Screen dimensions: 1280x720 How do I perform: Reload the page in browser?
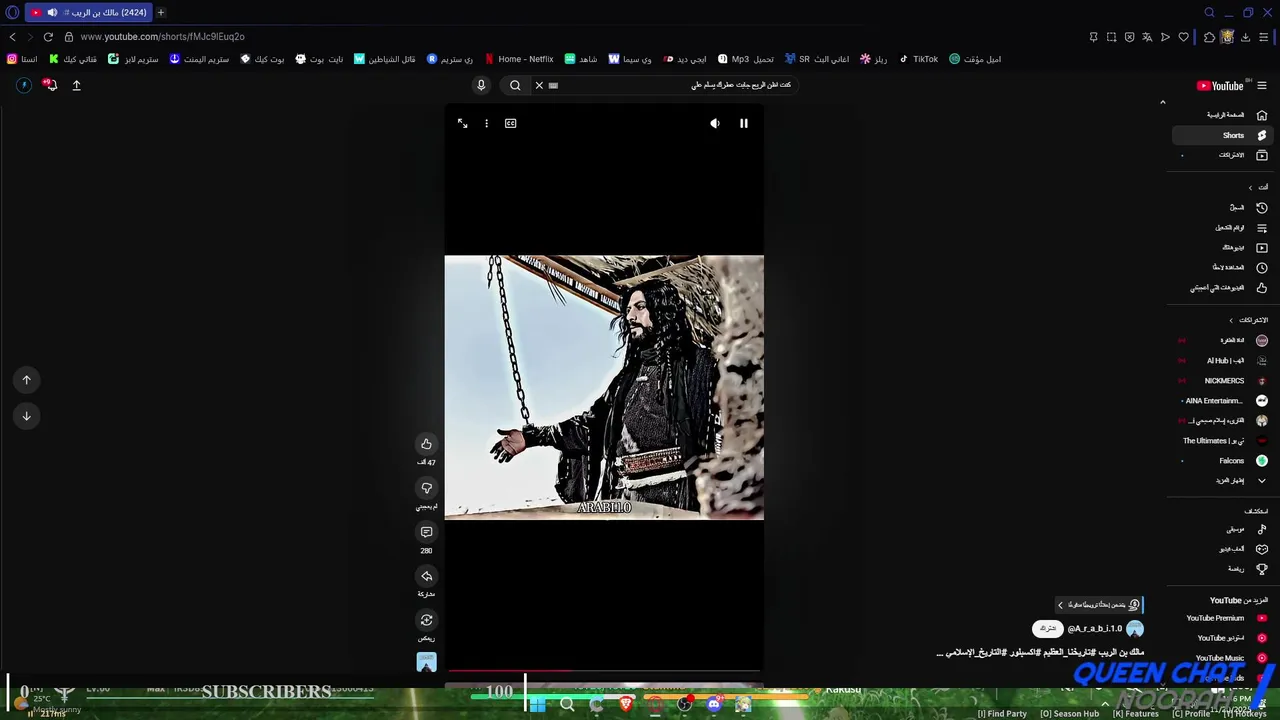[48, 37]
